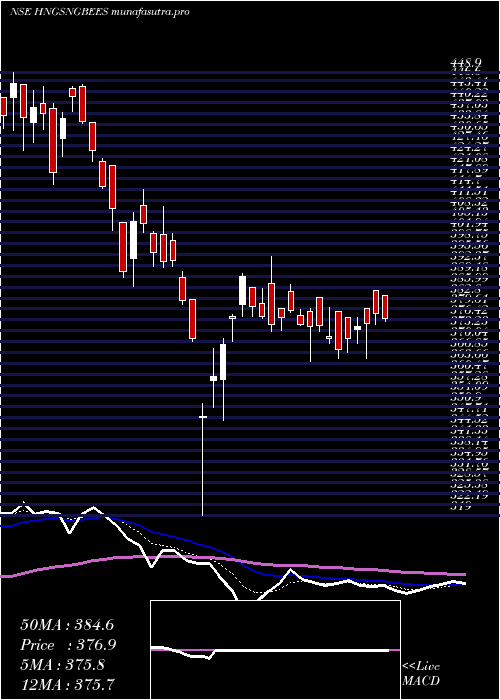Click the 319 bottom price axis label
The width and height of the screenshot is (500, 700).
coord(459,507)
